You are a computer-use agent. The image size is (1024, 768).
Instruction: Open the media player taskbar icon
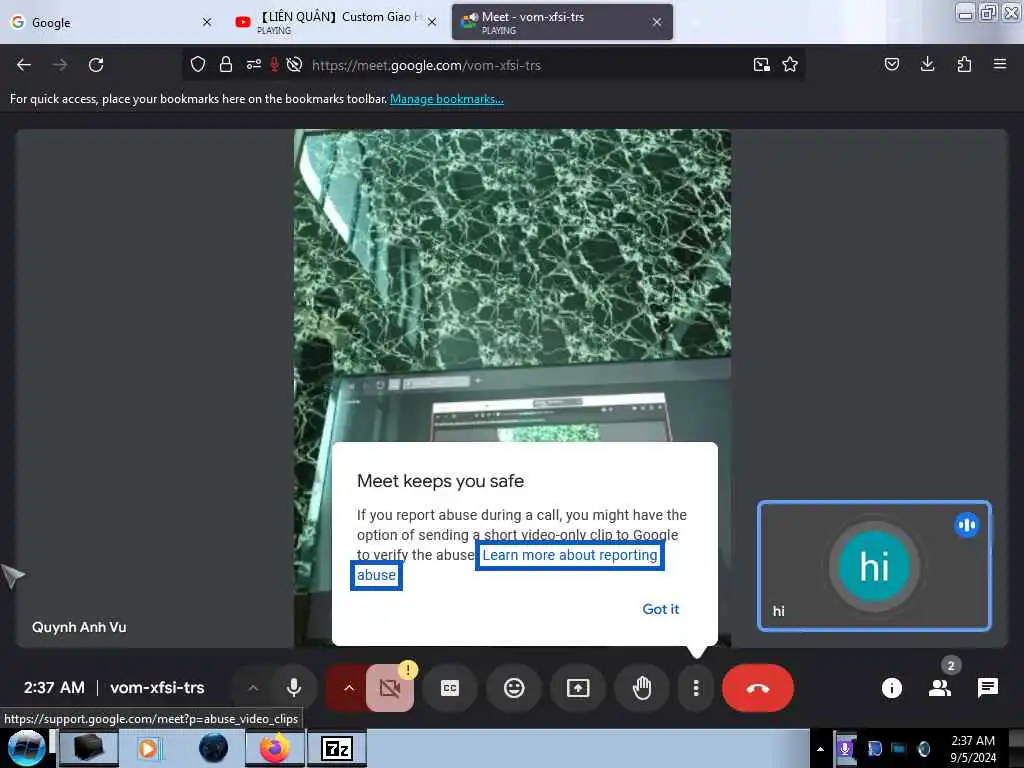pyautogui.click(x=149, y=748)
